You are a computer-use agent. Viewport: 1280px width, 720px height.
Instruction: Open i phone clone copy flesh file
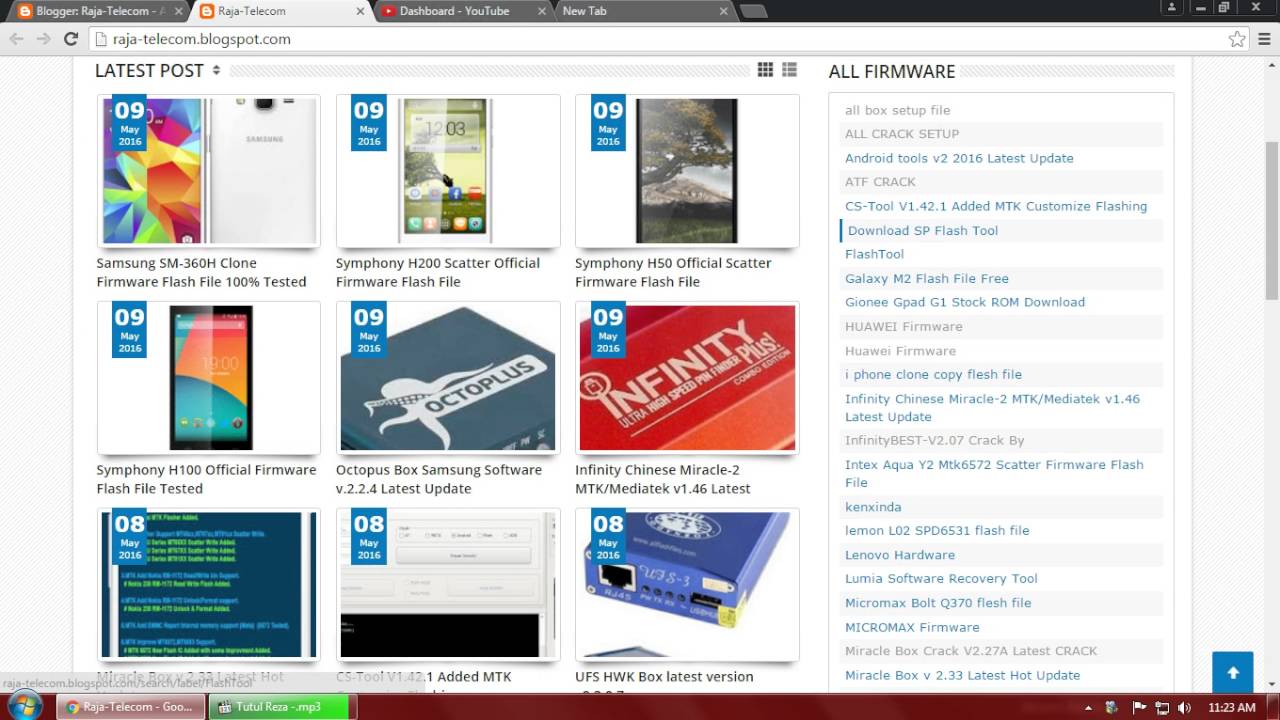pos(933,374)
